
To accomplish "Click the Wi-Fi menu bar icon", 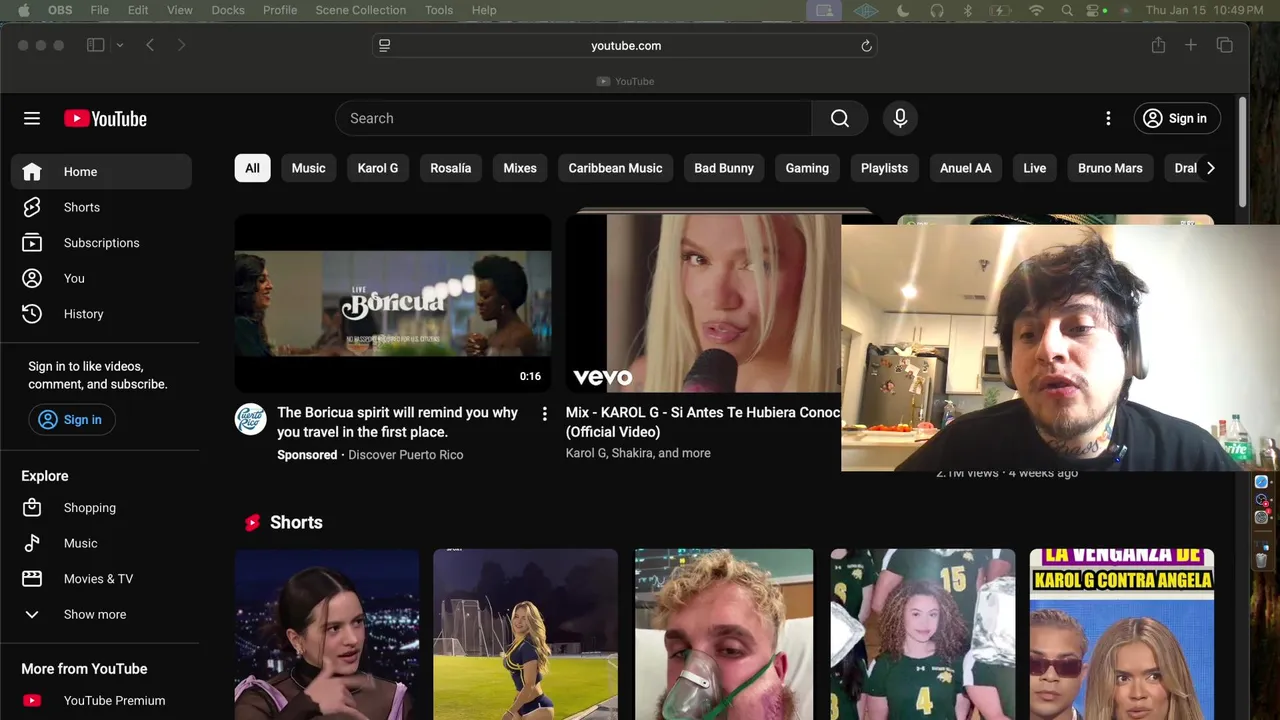I will [1036, 10].
